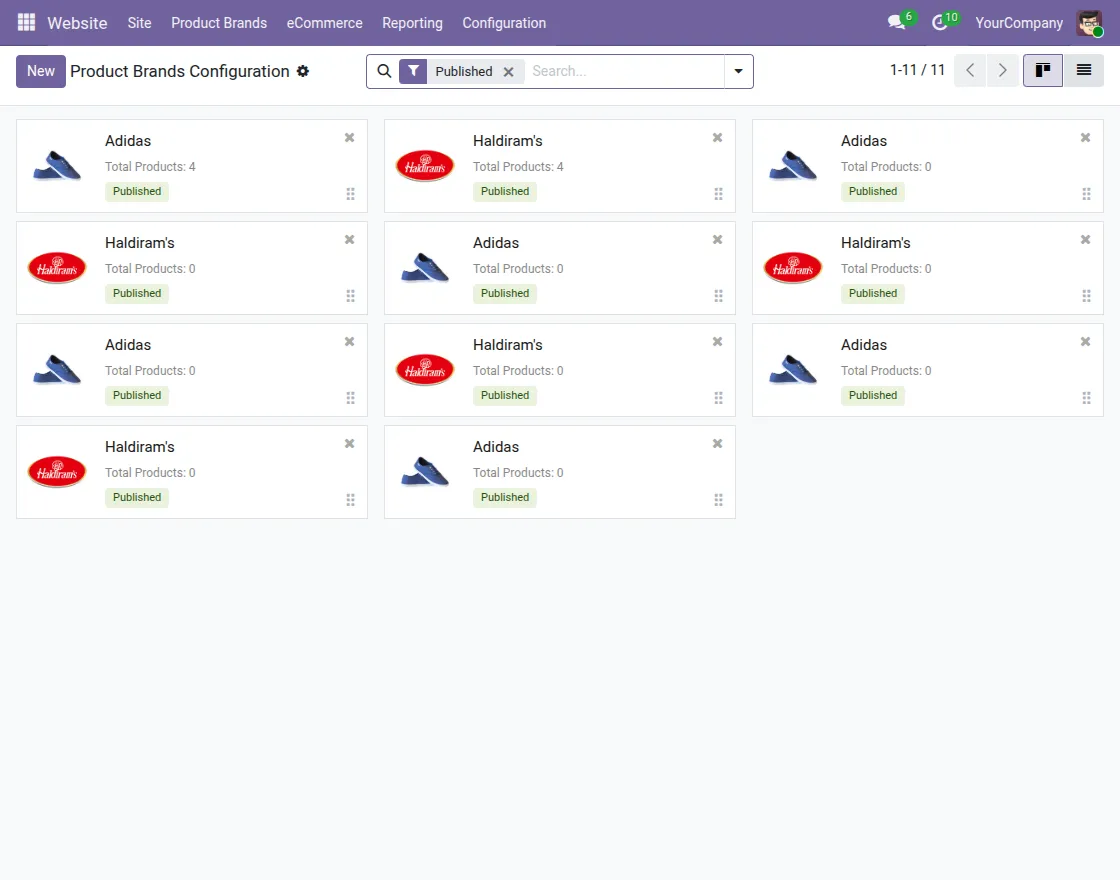Open the Reporting menu

pyautogui.click(x=412, y=23)
